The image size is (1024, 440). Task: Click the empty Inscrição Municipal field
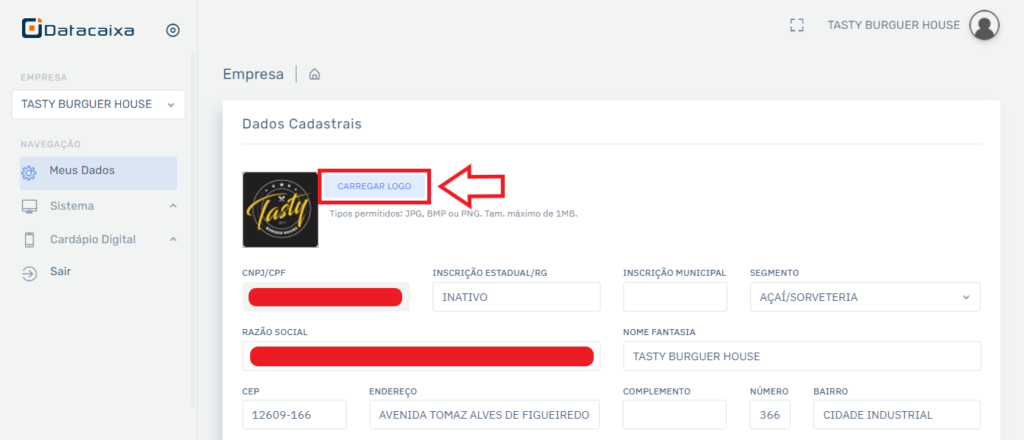675,297
